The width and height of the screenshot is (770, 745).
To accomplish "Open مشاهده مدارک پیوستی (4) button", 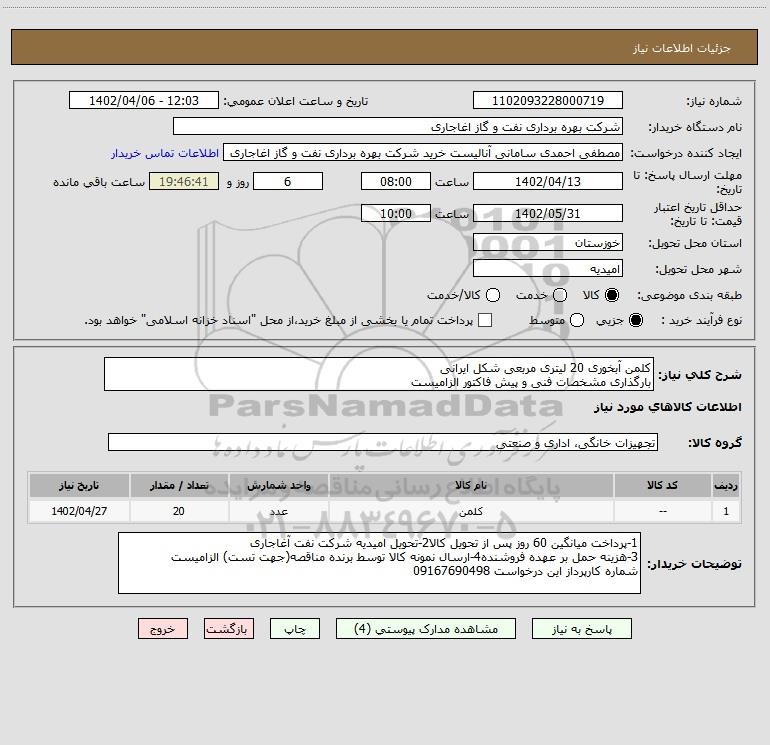I will click(x=426, y=629).
